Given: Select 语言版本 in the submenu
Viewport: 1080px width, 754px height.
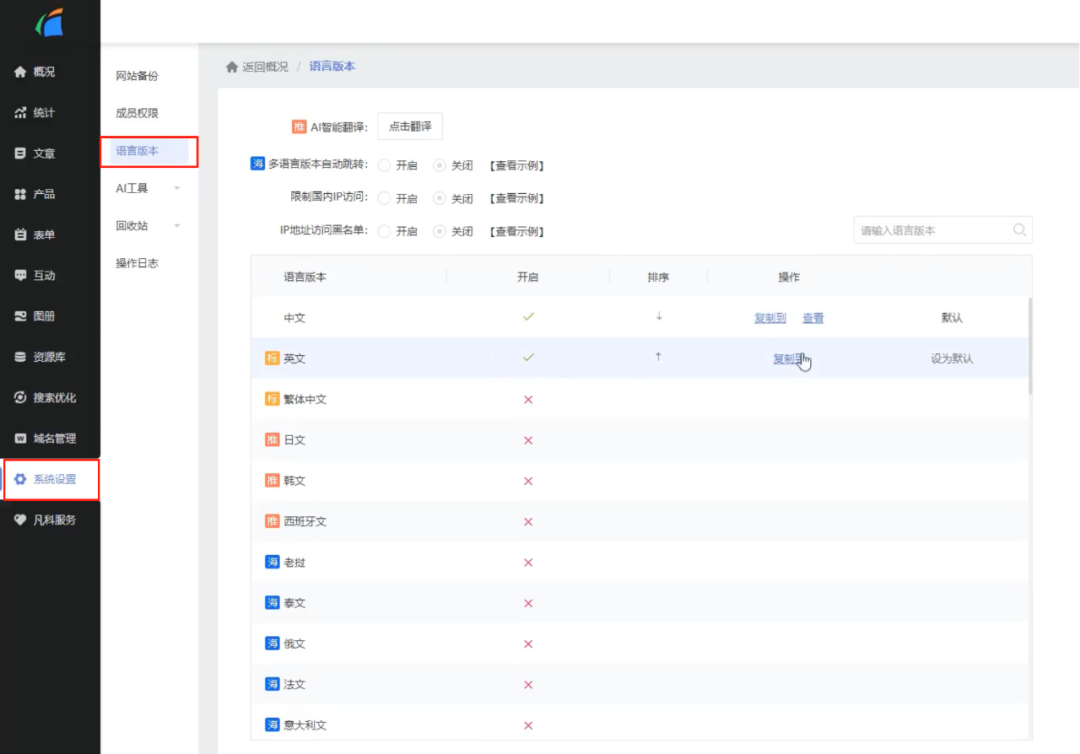Looking at the screenshot, I should [x=137, y=151].
